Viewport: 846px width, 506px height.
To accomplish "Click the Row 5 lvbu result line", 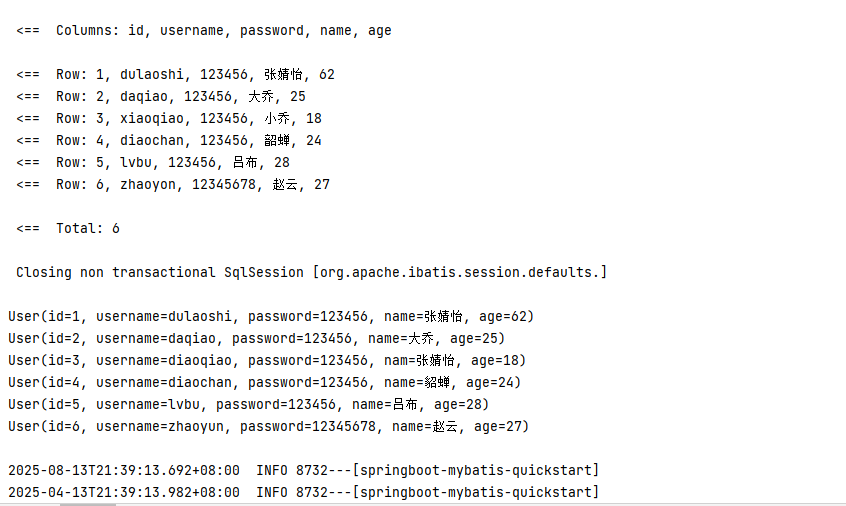I will pos(154,162).
